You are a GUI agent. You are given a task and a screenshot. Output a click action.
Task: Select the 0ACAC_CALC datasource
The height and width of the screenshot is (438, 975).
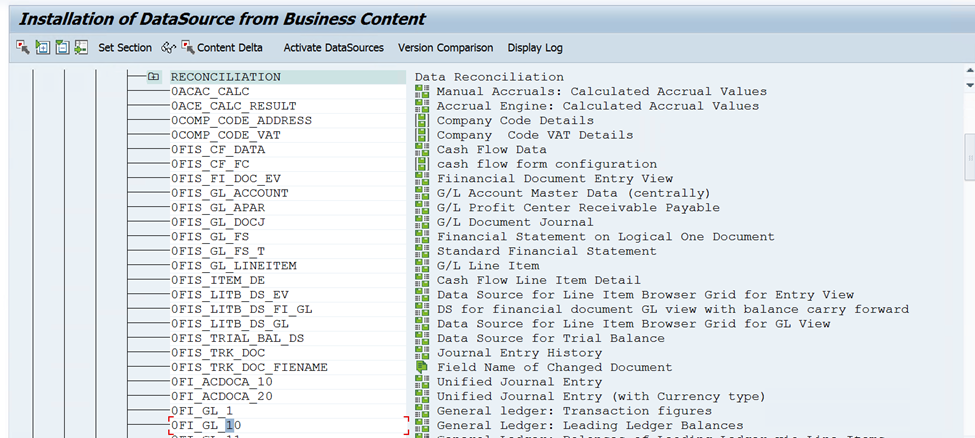pos(210,92)
